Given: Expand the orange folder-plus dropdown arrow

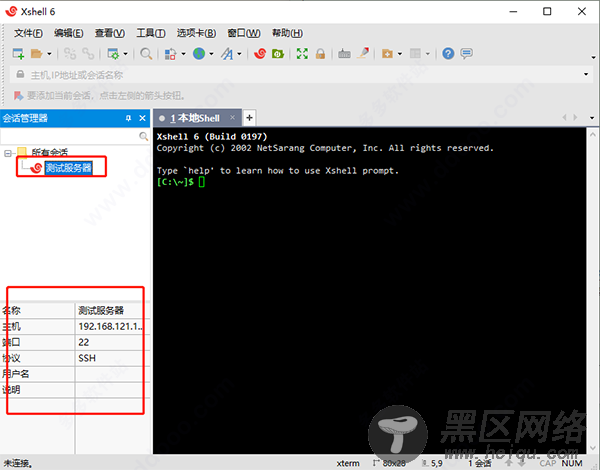Looking at the screenshot, I should (x=400, y=54).
